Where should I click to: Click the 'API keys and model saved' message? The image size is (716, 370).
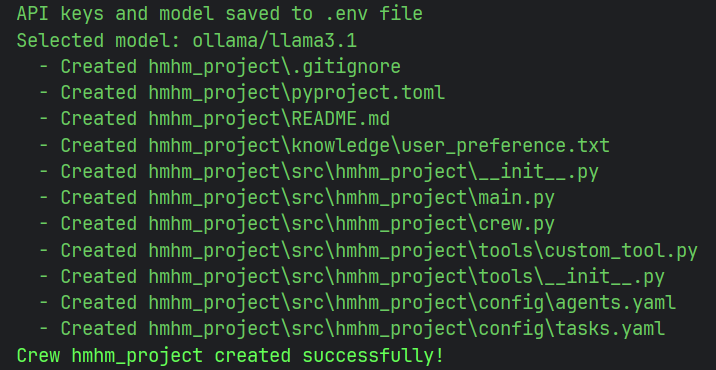[x=220, y=14]
